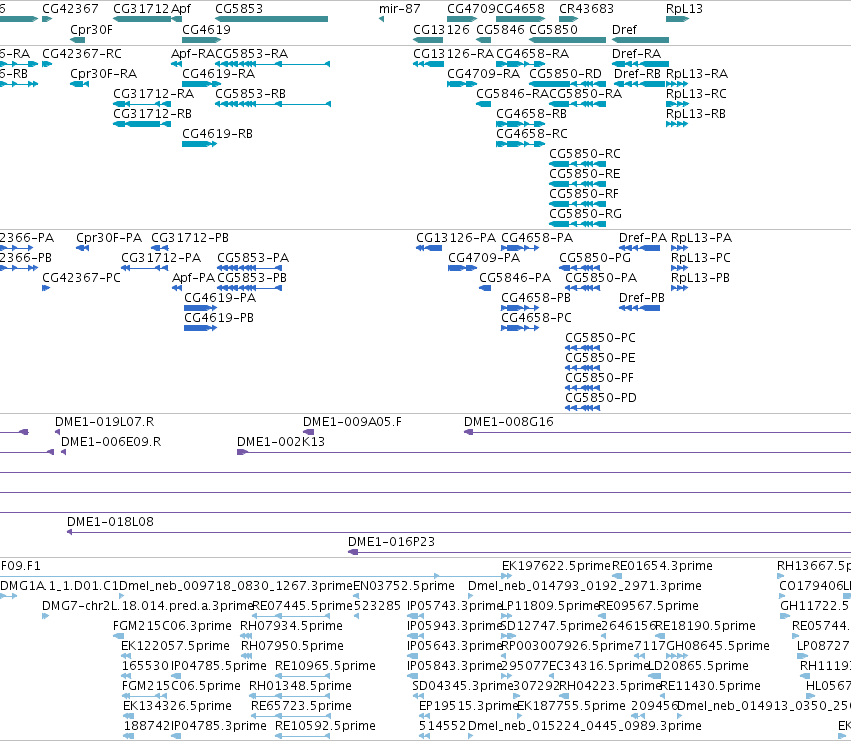This screenshot has width=851, height=741.
Task: Select BAC clone DME1-006E09.R
Action: (x=111, y=442)
